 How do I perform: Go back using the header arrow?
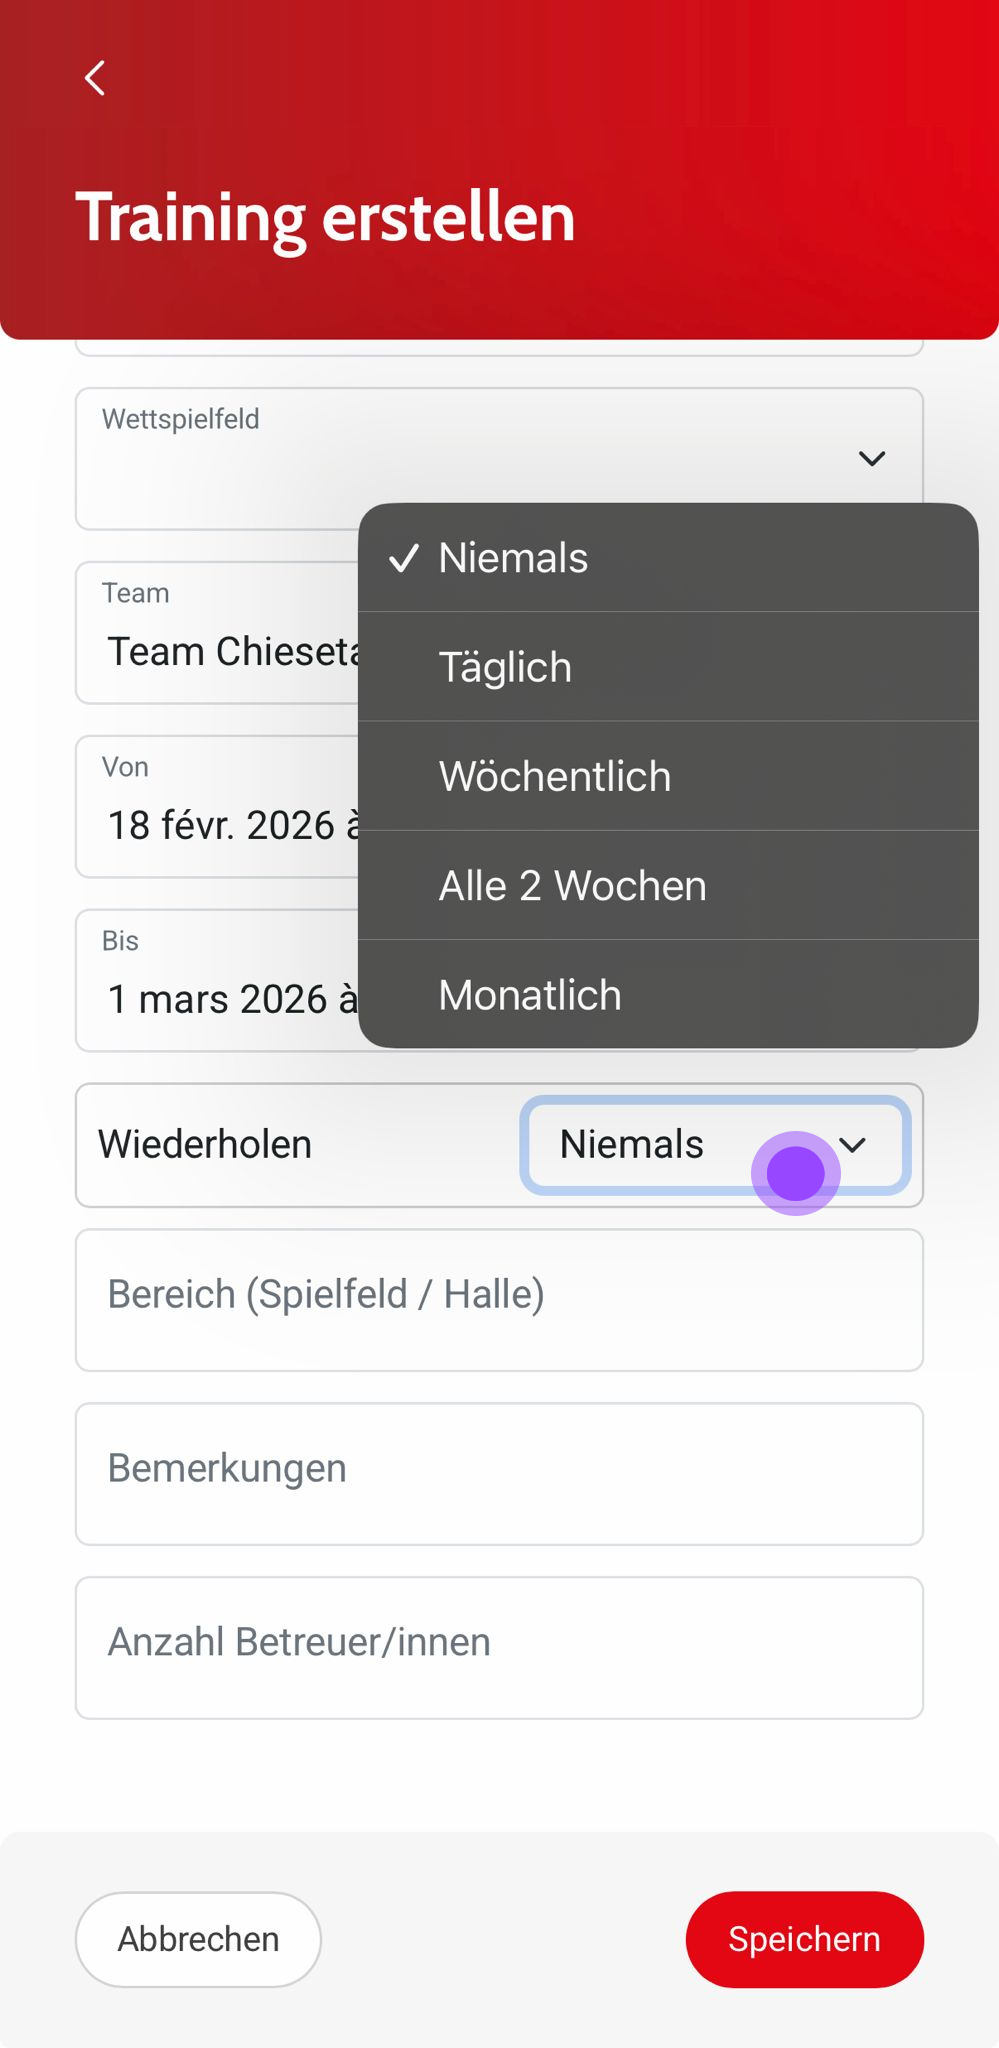(x=95, y=78)
